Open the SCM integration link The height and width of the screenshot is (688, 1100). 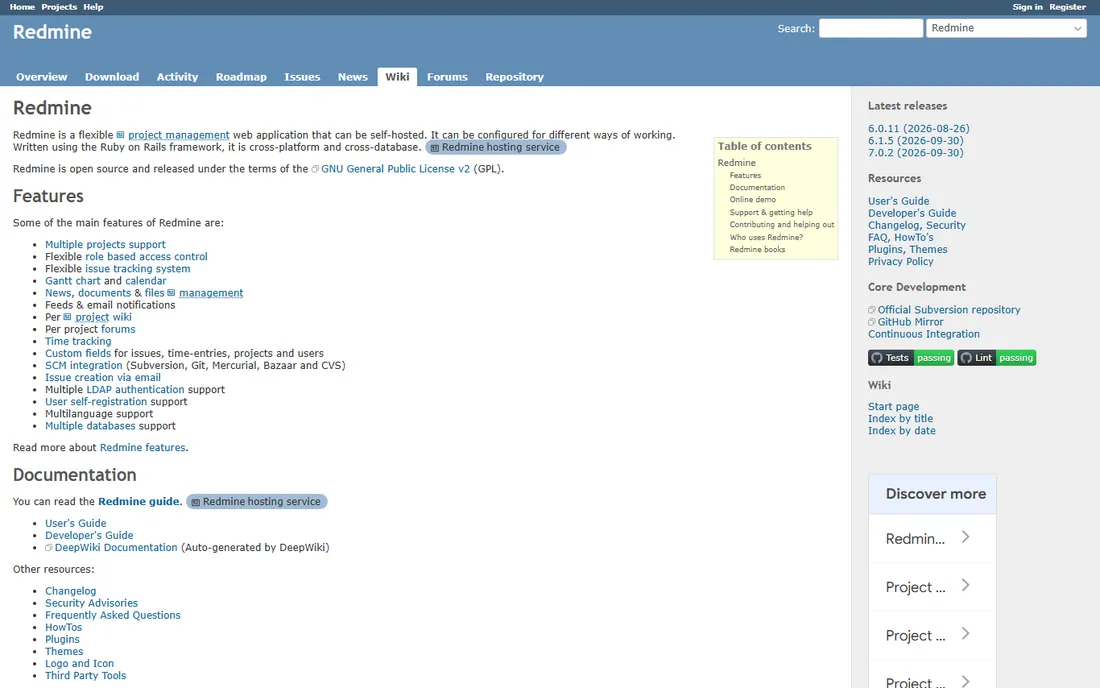(83, 365)
